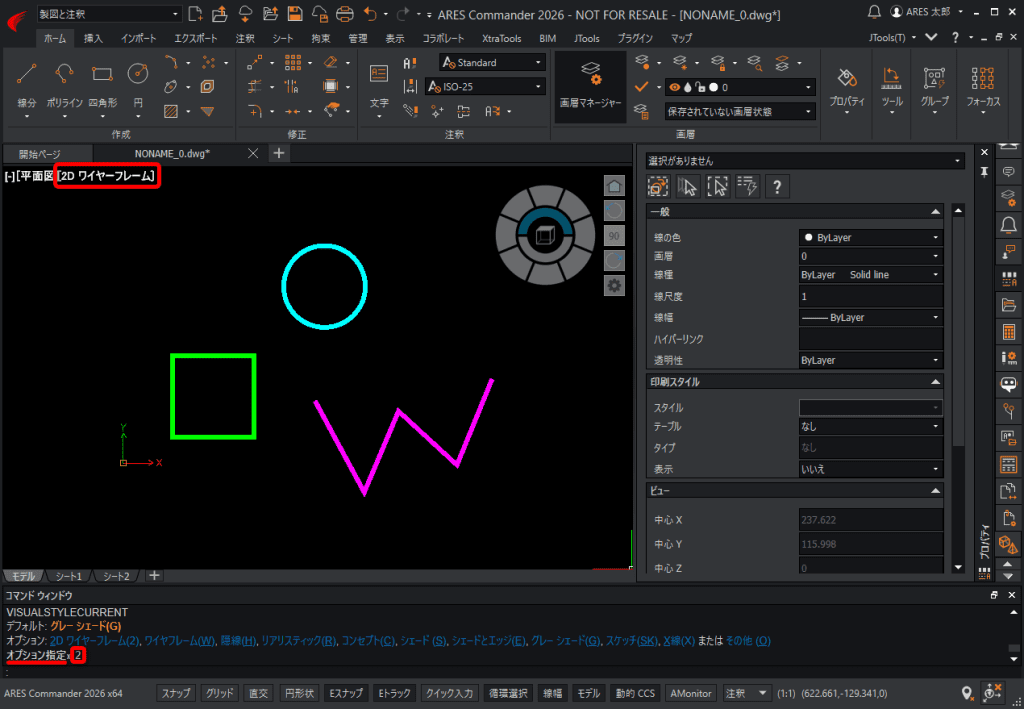Screen dimensions: 1024x709
Task: Collapse the 印刷スタイル section
Action: pos(935,382)
